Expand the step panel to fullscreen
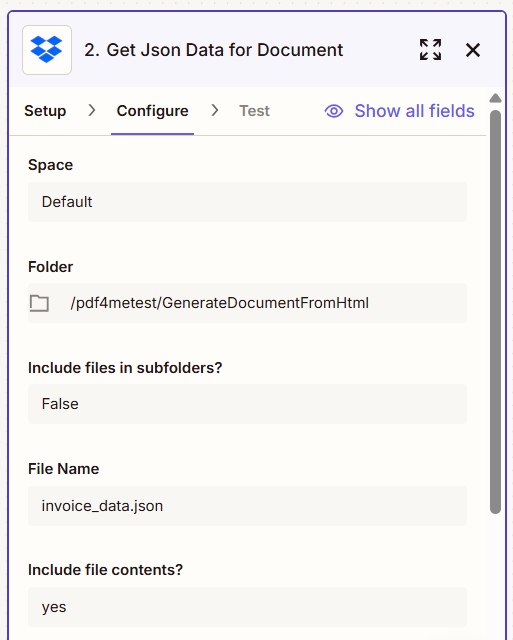513x640 pixels. click(x=430, y=50)
